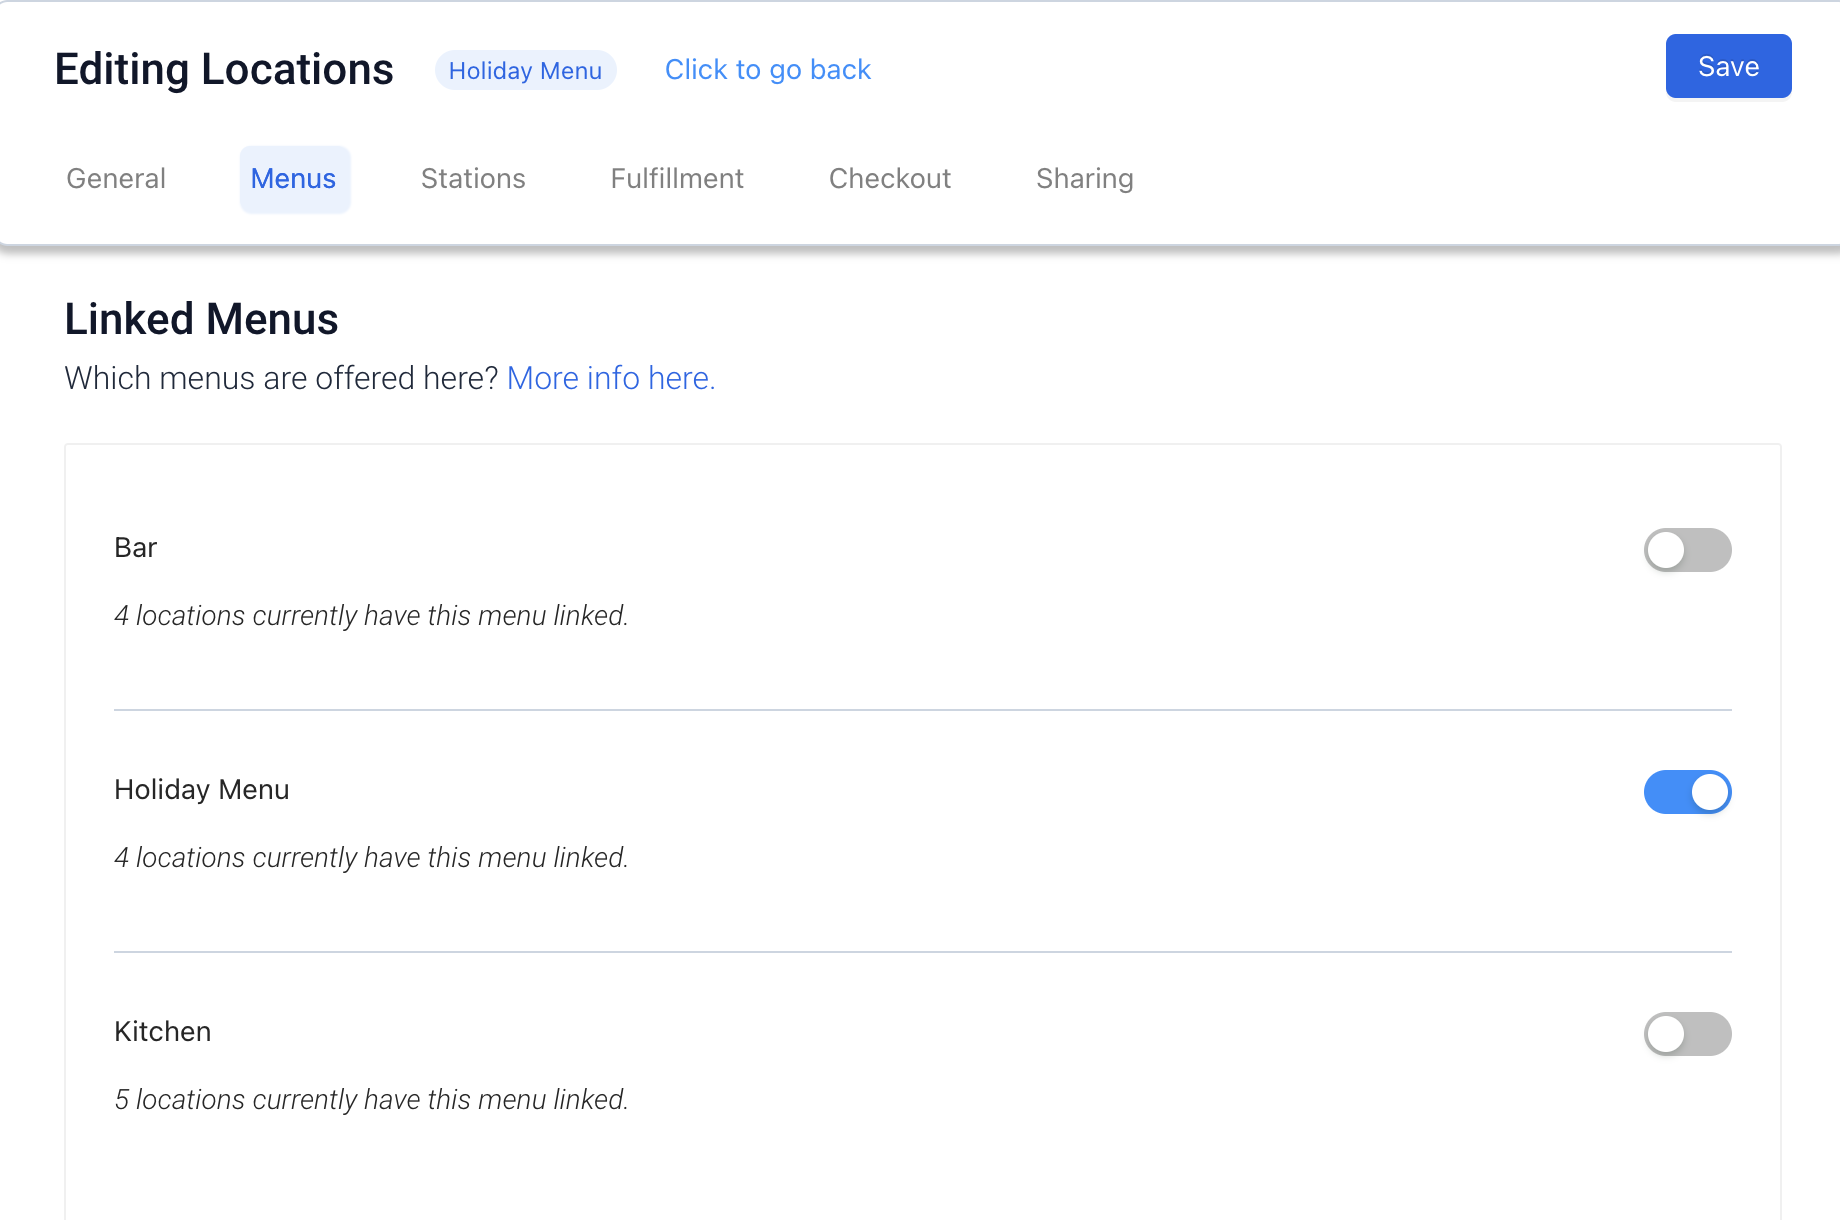The height and width of the screenshot is (1220, 1840).
Task: Click the 'Holiday Menu' row label
Action: coord(202,790)
